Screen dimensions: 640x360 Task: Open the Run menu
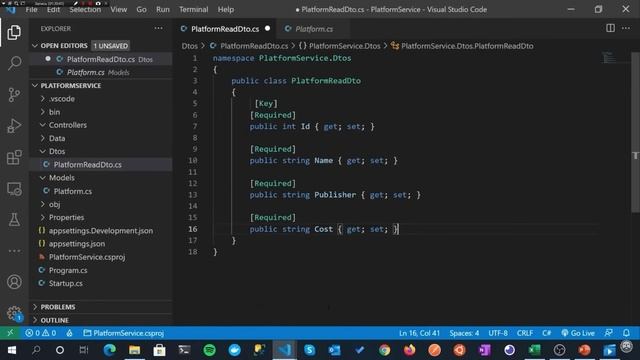162,9
